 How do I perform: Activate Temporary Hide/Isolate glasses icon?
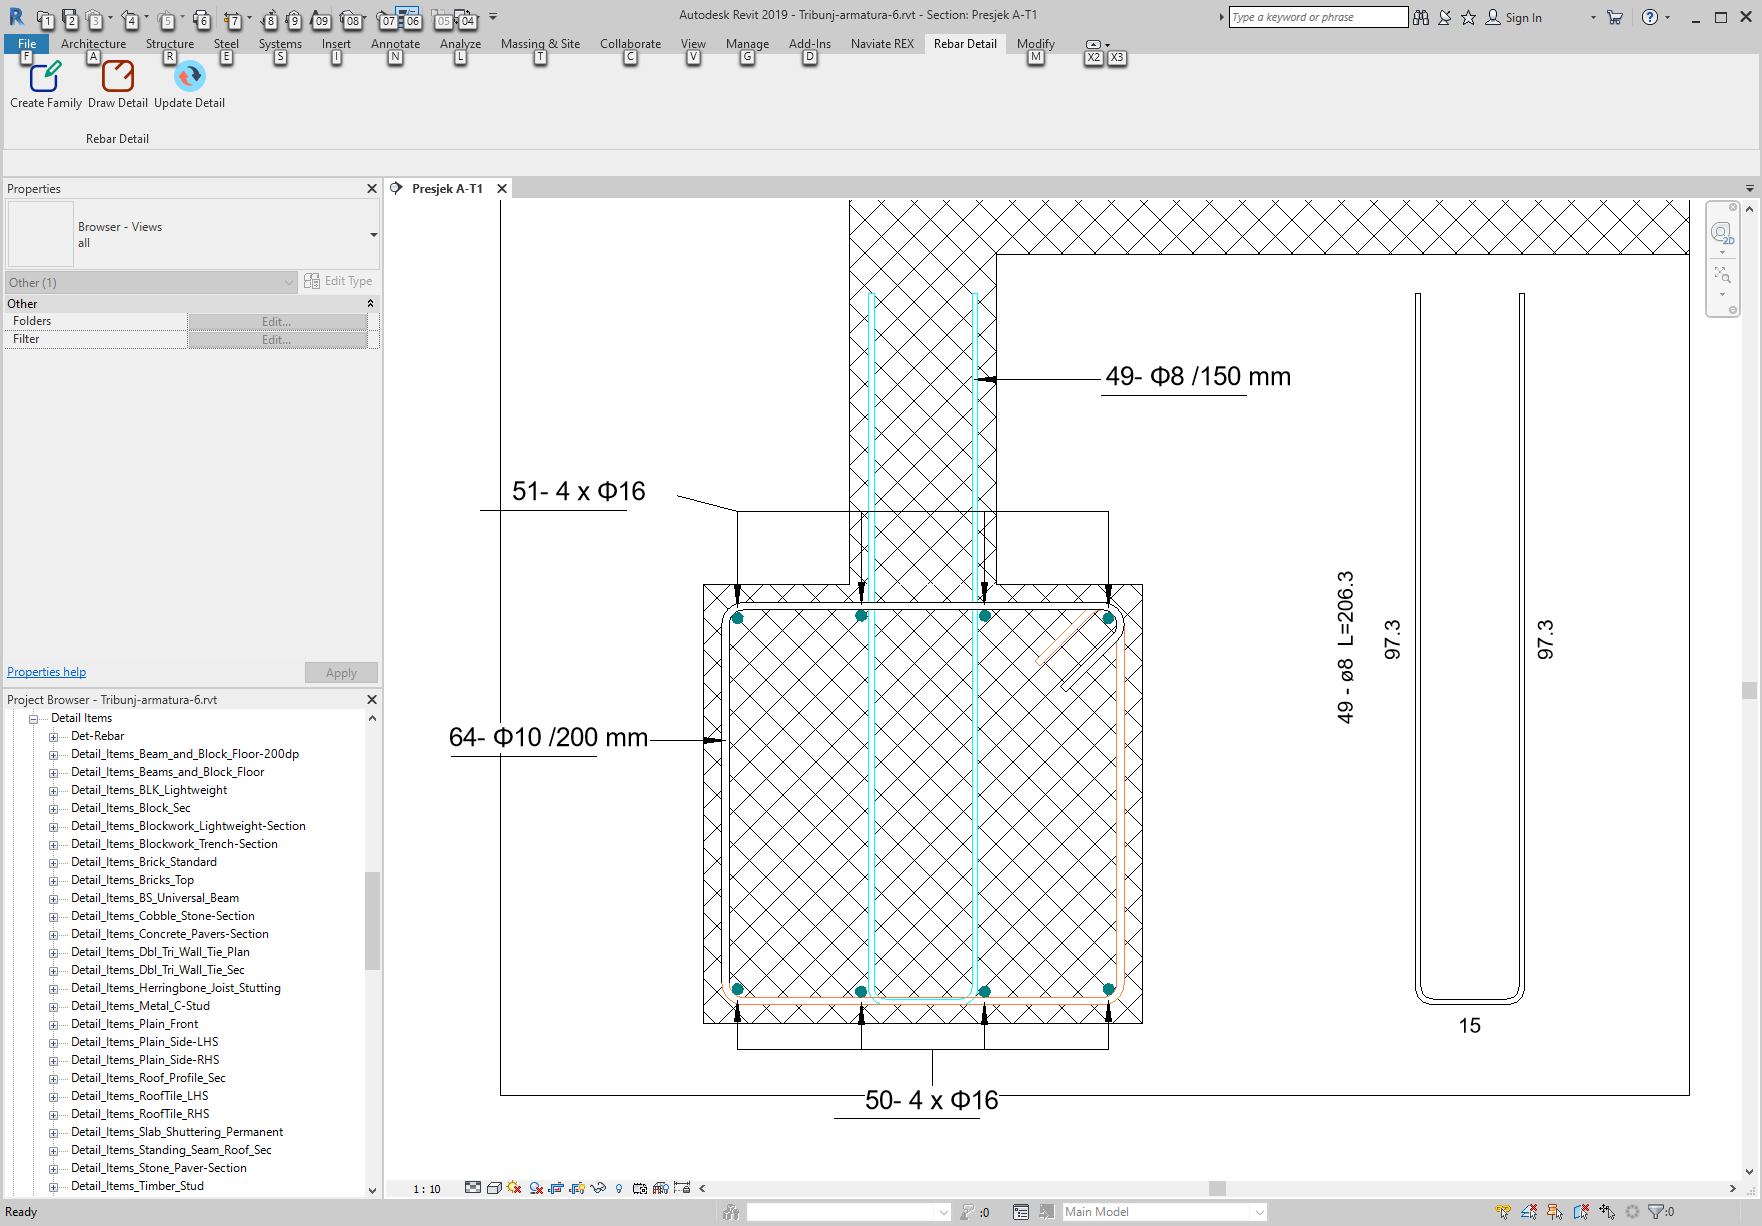(598, 1188)
